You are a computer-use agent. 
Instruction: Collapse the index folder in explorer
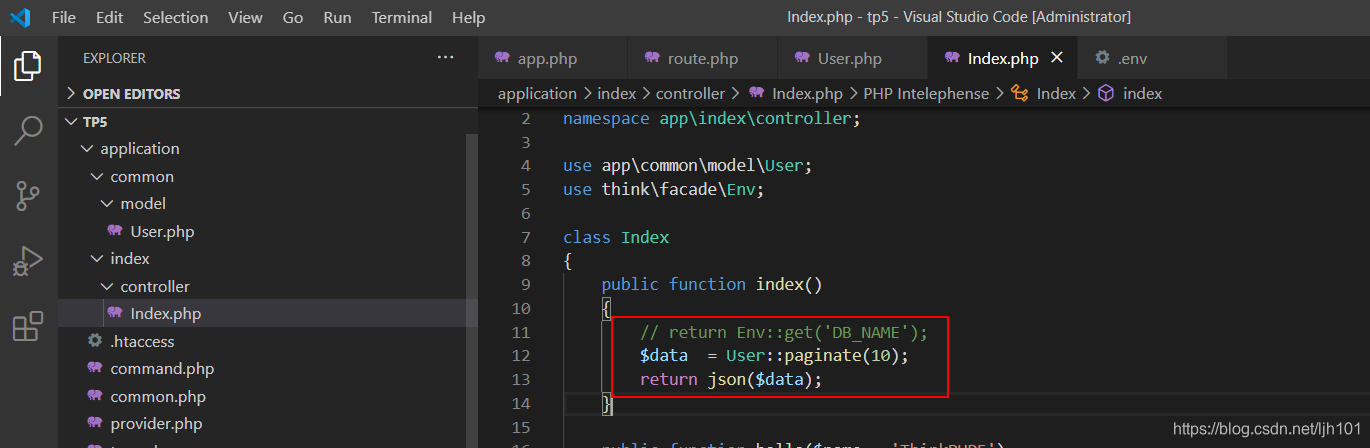[x=96, y=259]
